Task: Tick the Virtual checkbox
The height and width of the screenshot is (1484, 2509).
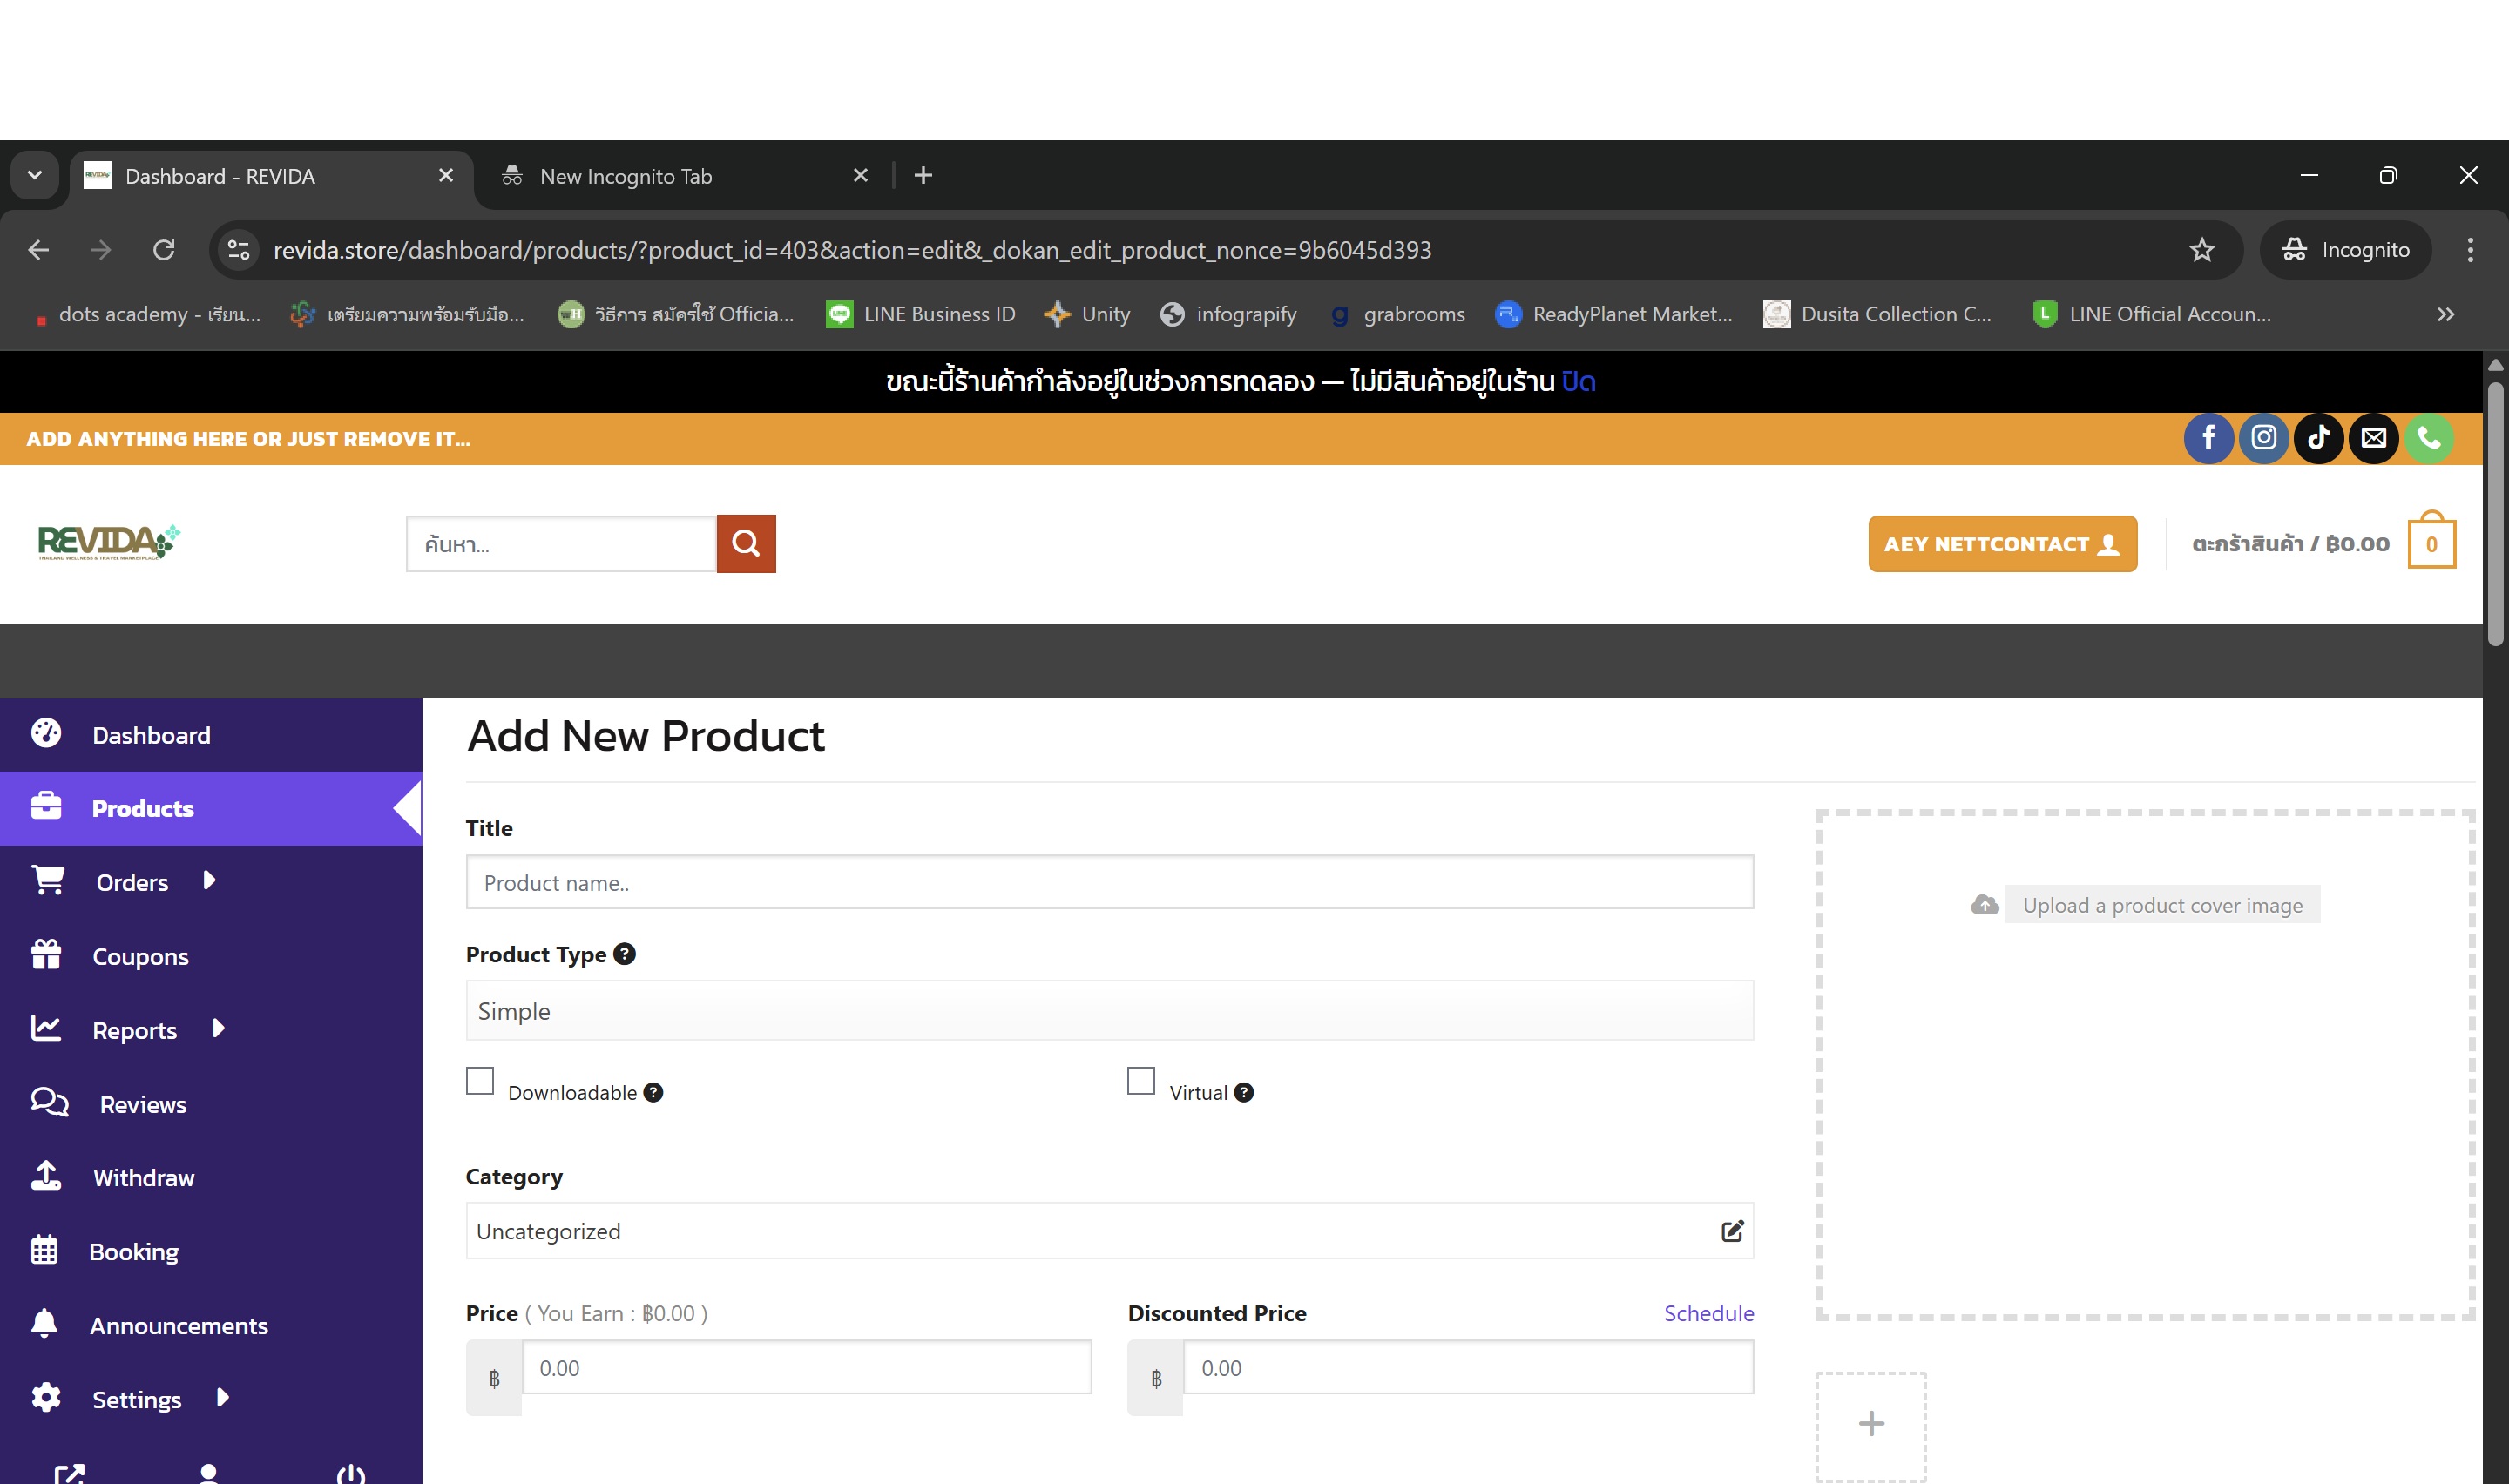Action: point(1141,1081)
